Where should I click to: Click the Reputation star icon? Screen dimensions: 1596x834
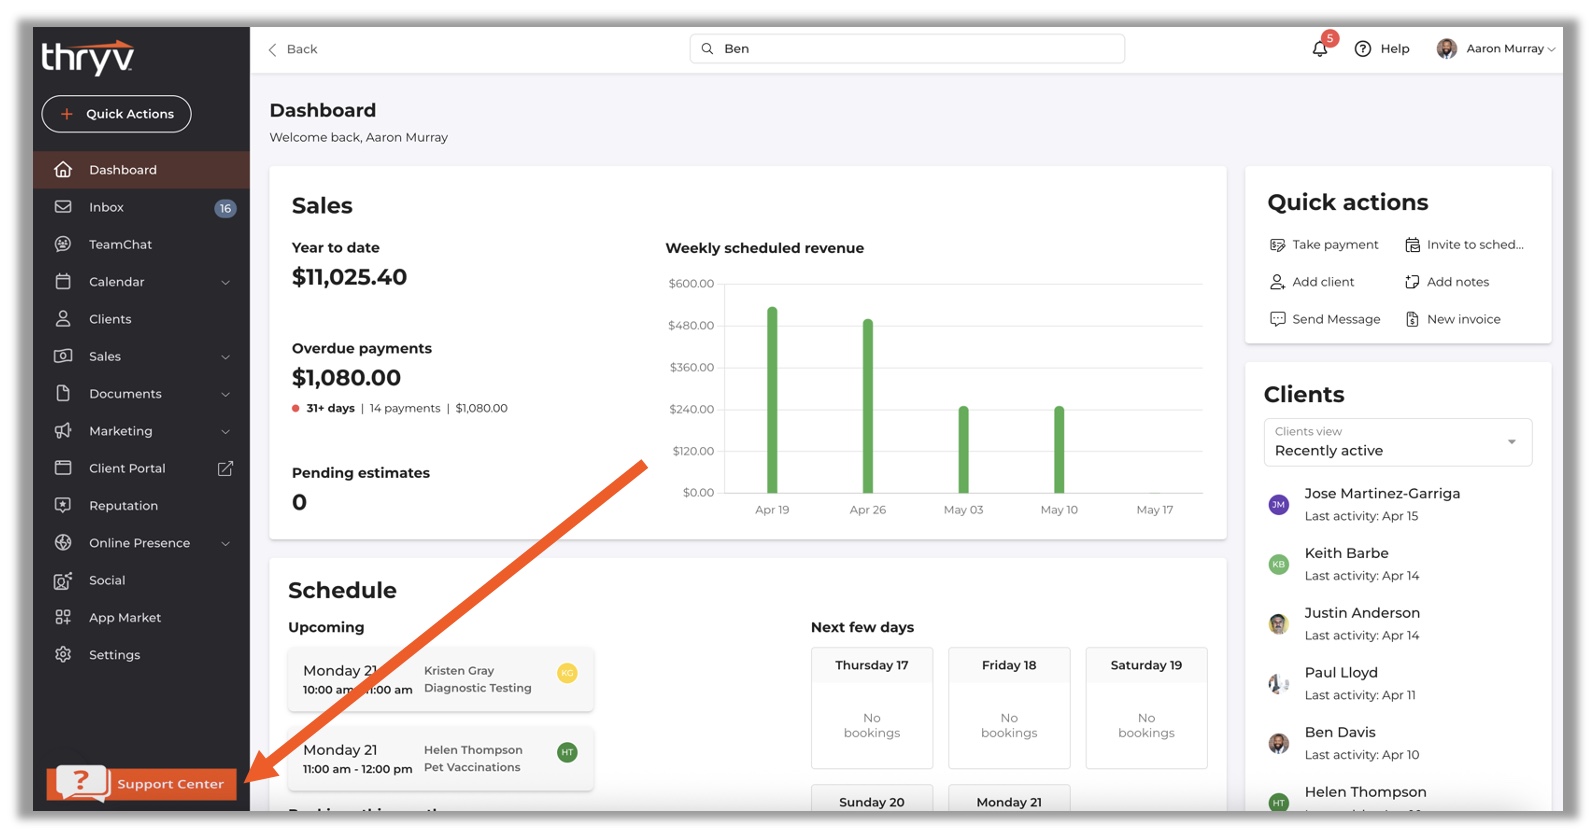pyautogui.click(x=63, y=505)
